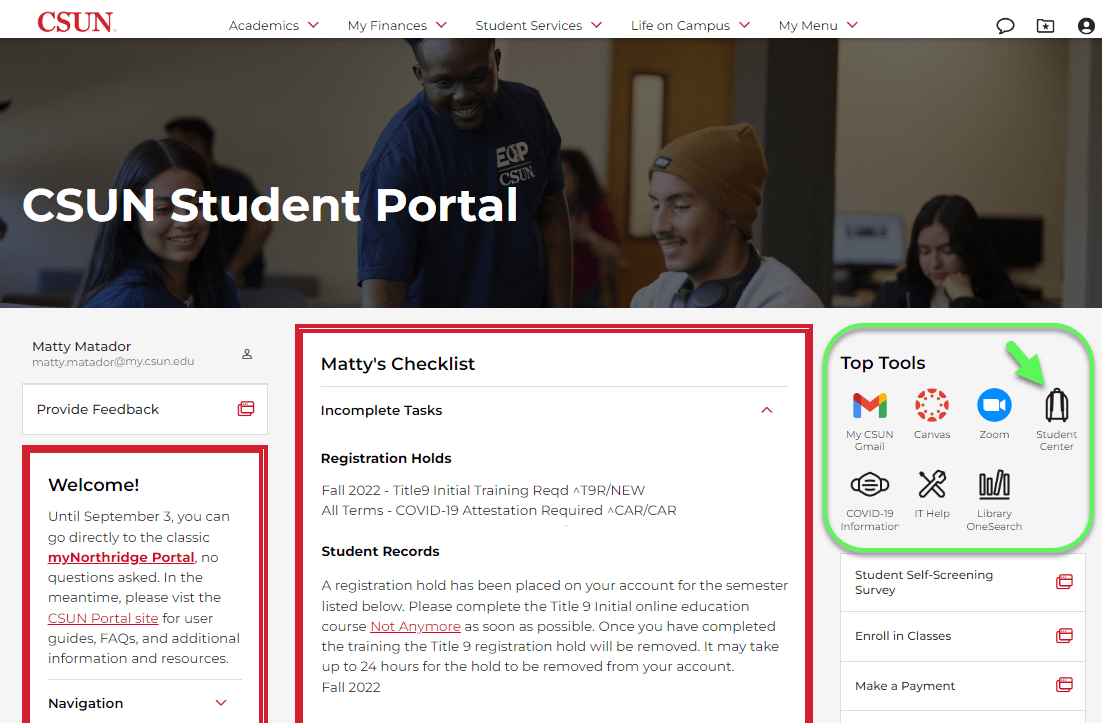1102x723 pixels.
Task: Expand the Student Services menu
Action: coord(538,25)
